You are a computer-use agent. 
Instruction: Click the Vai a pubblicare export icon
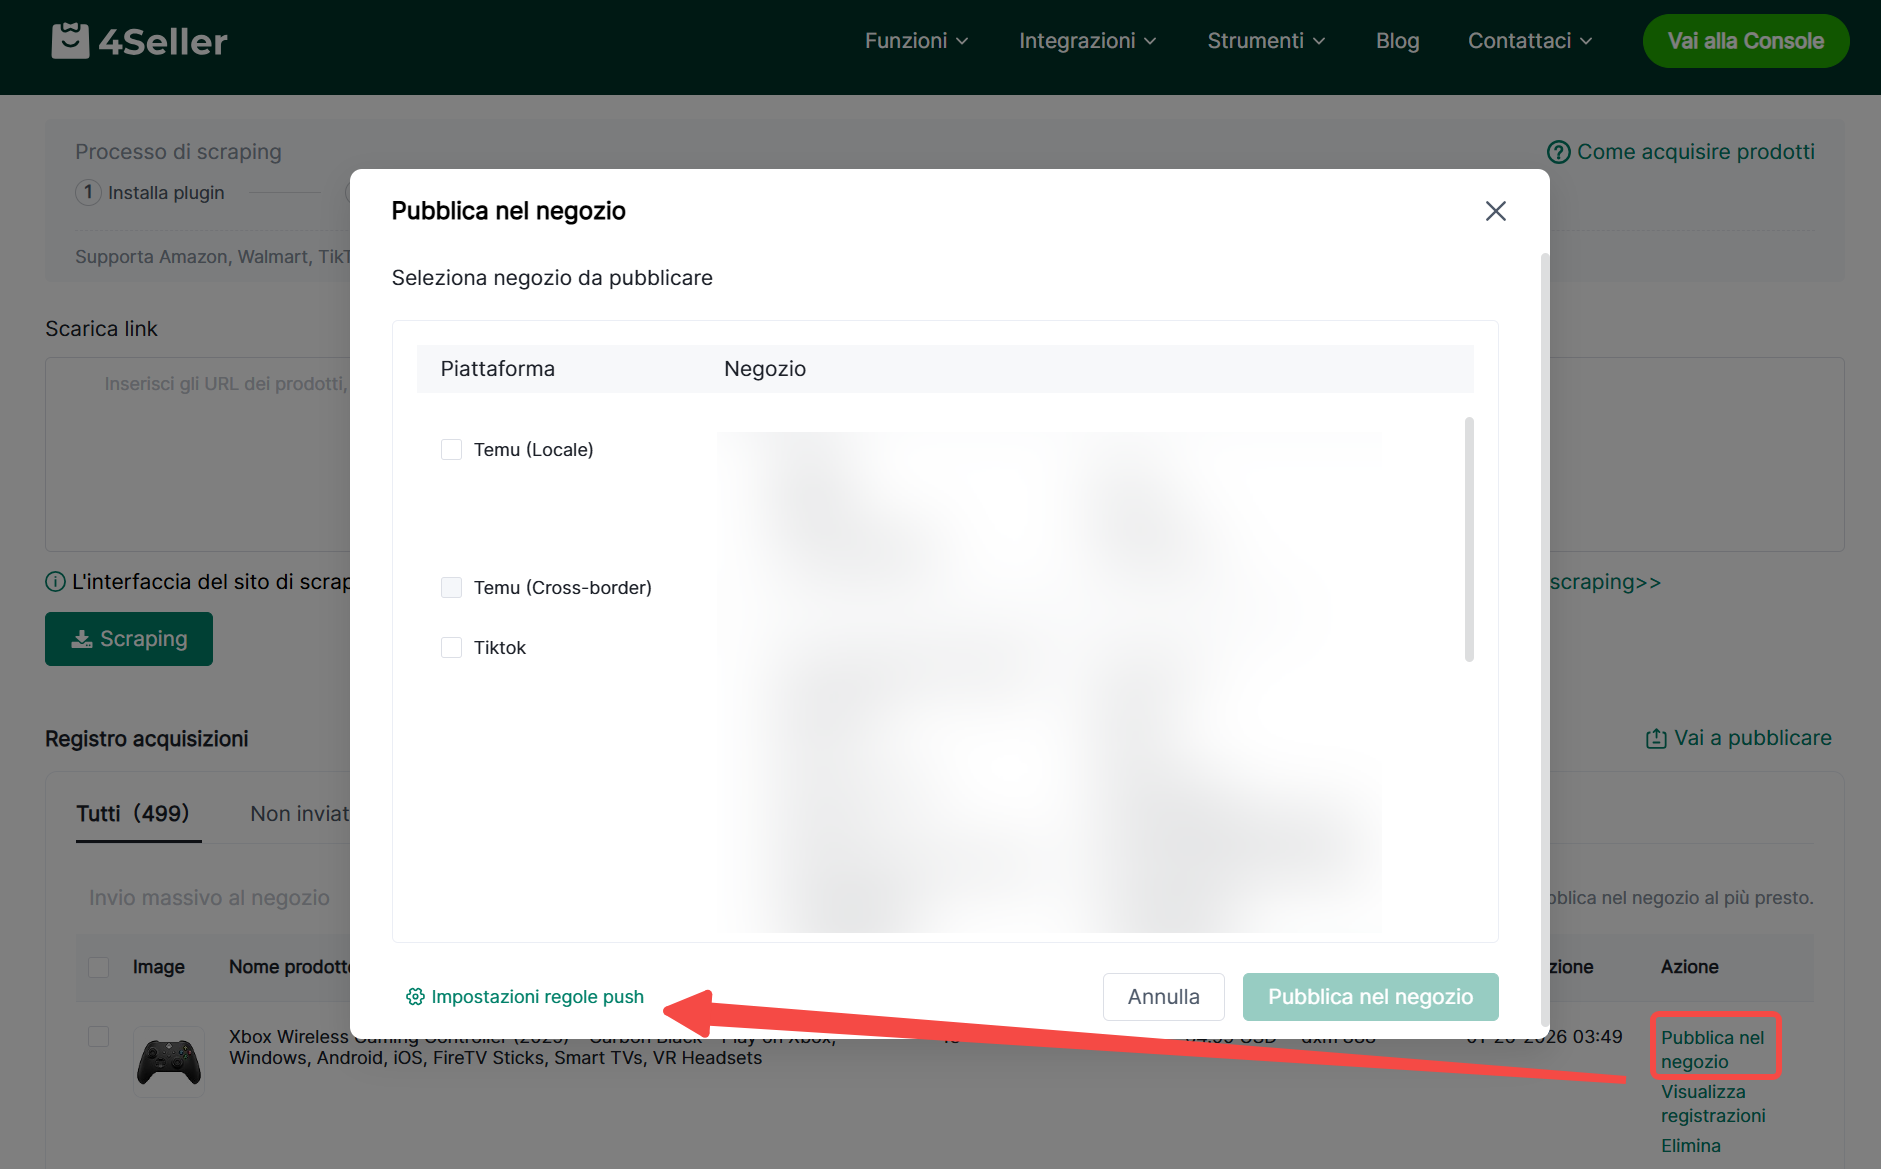[x=1656, y=738]
